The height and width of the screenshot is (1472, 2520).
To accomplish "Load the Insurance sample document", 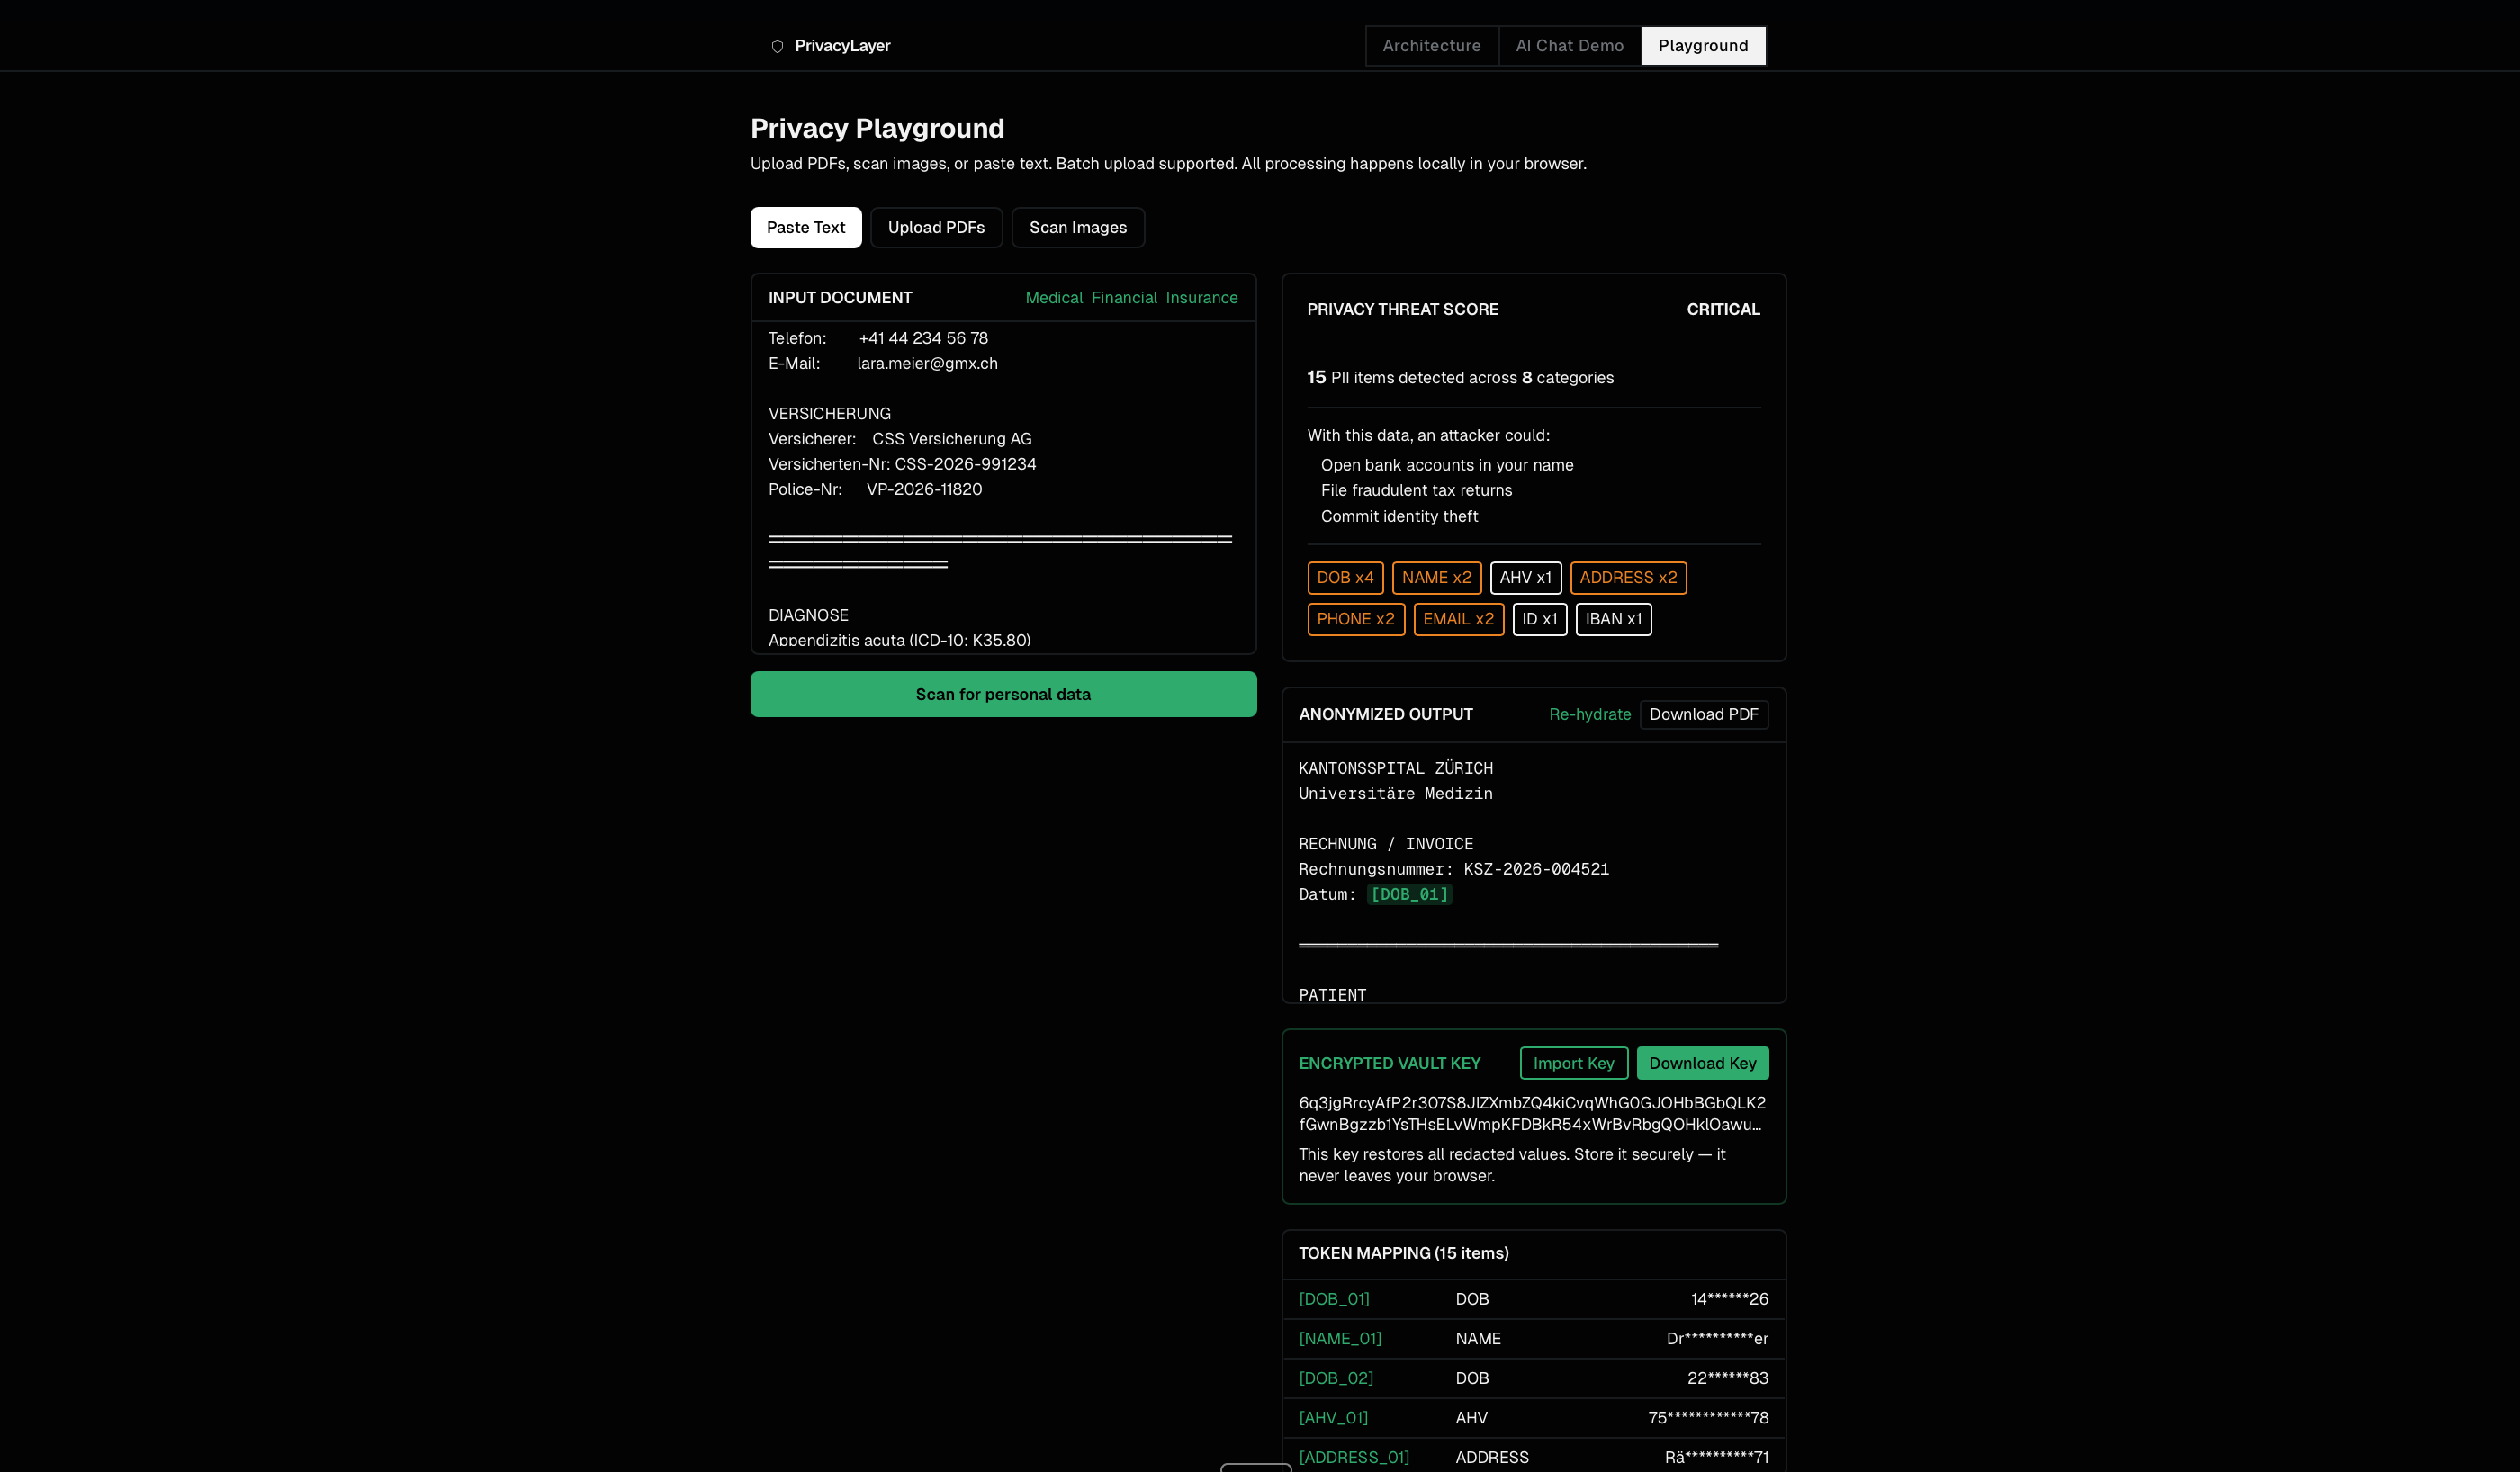I will (x=1200, y=298).
